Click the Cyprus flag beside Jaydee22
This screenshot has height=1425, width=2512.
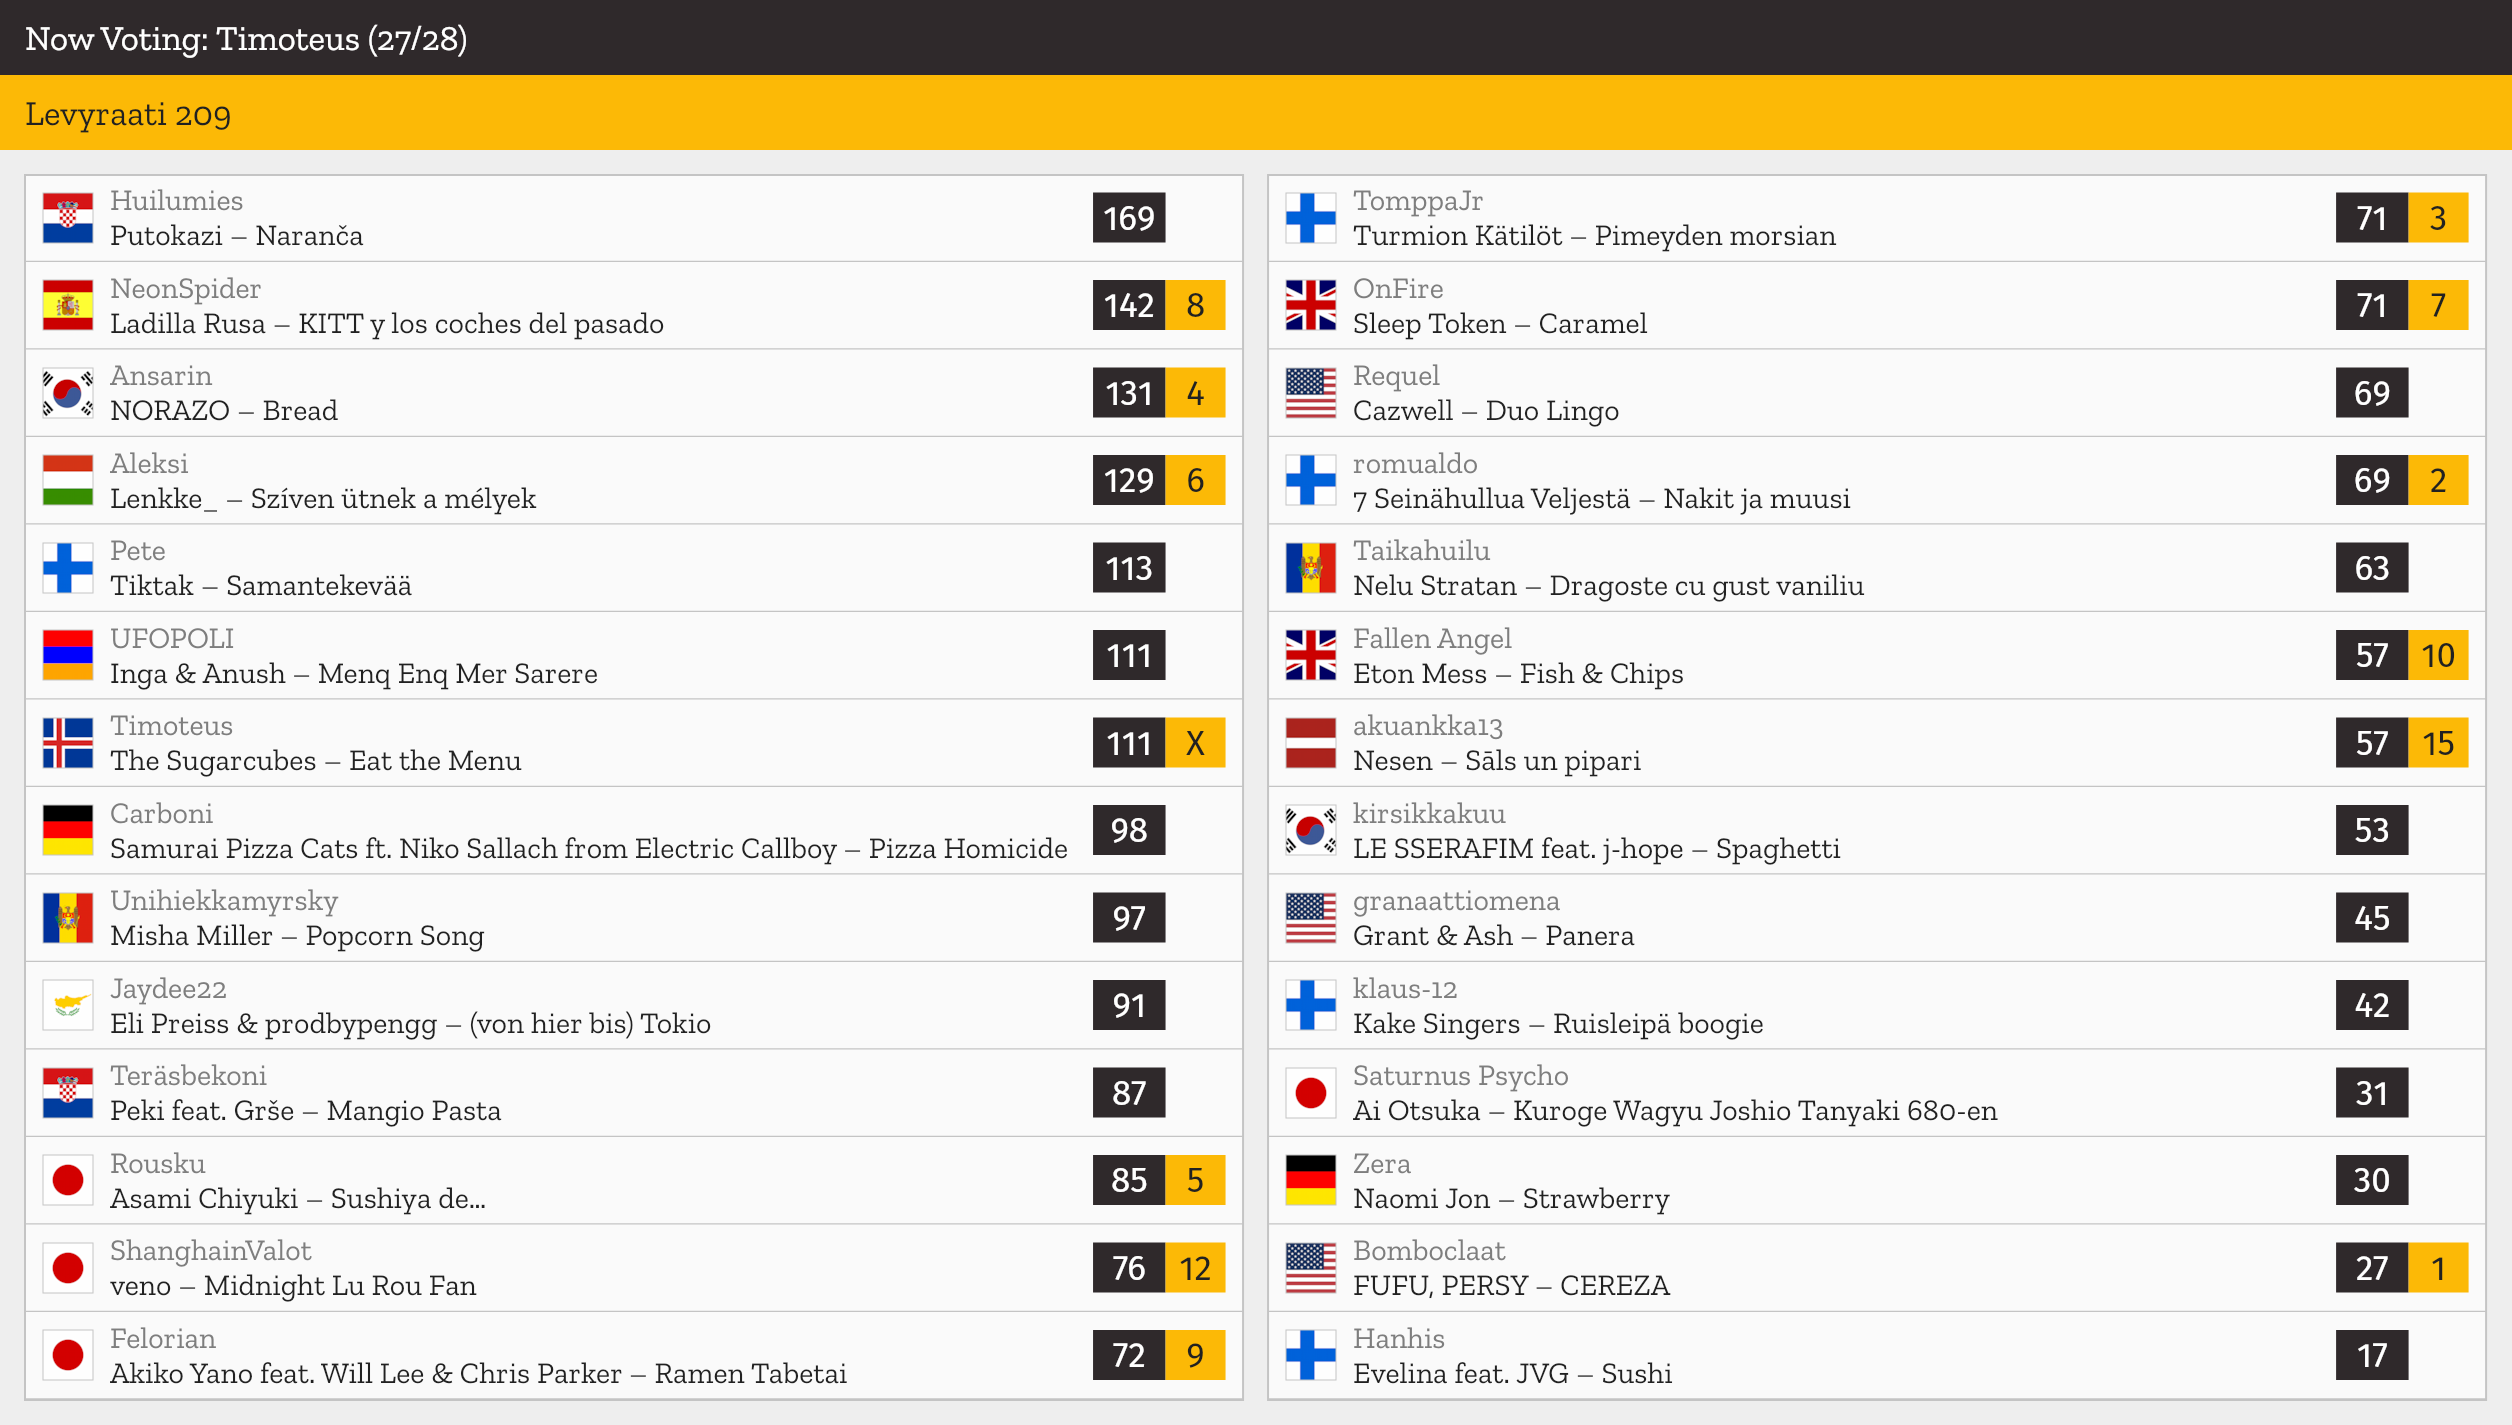click(x=68, y=1005)
